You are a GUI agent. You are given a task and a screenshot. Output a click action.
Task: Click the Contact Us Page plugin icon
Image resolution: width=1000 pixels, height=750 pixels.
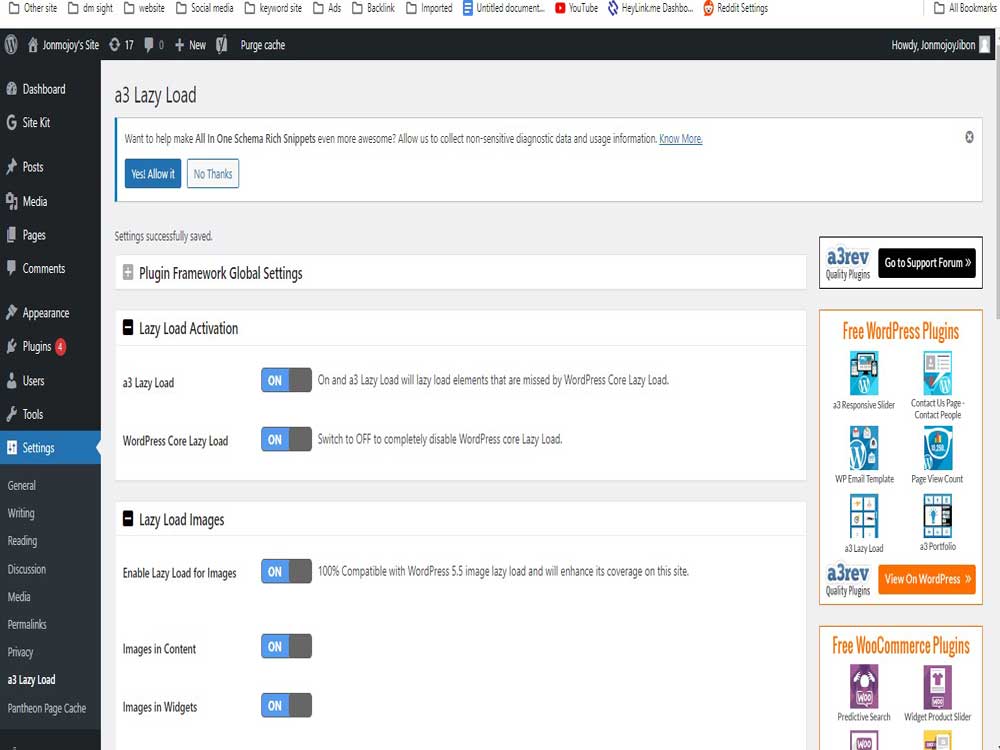tap(937, 373)
